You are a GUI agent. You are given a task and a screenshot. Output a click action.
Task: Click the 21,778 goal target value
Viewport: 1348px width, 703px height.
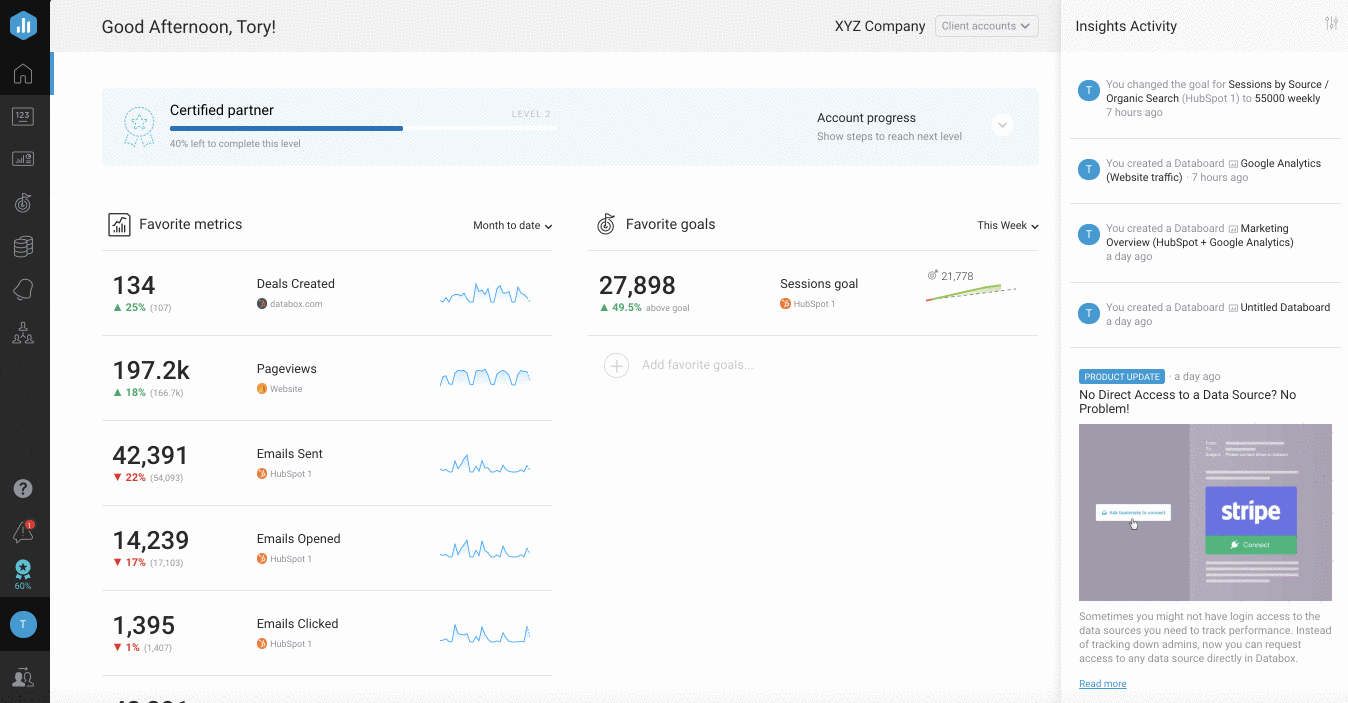click(957, 276)
